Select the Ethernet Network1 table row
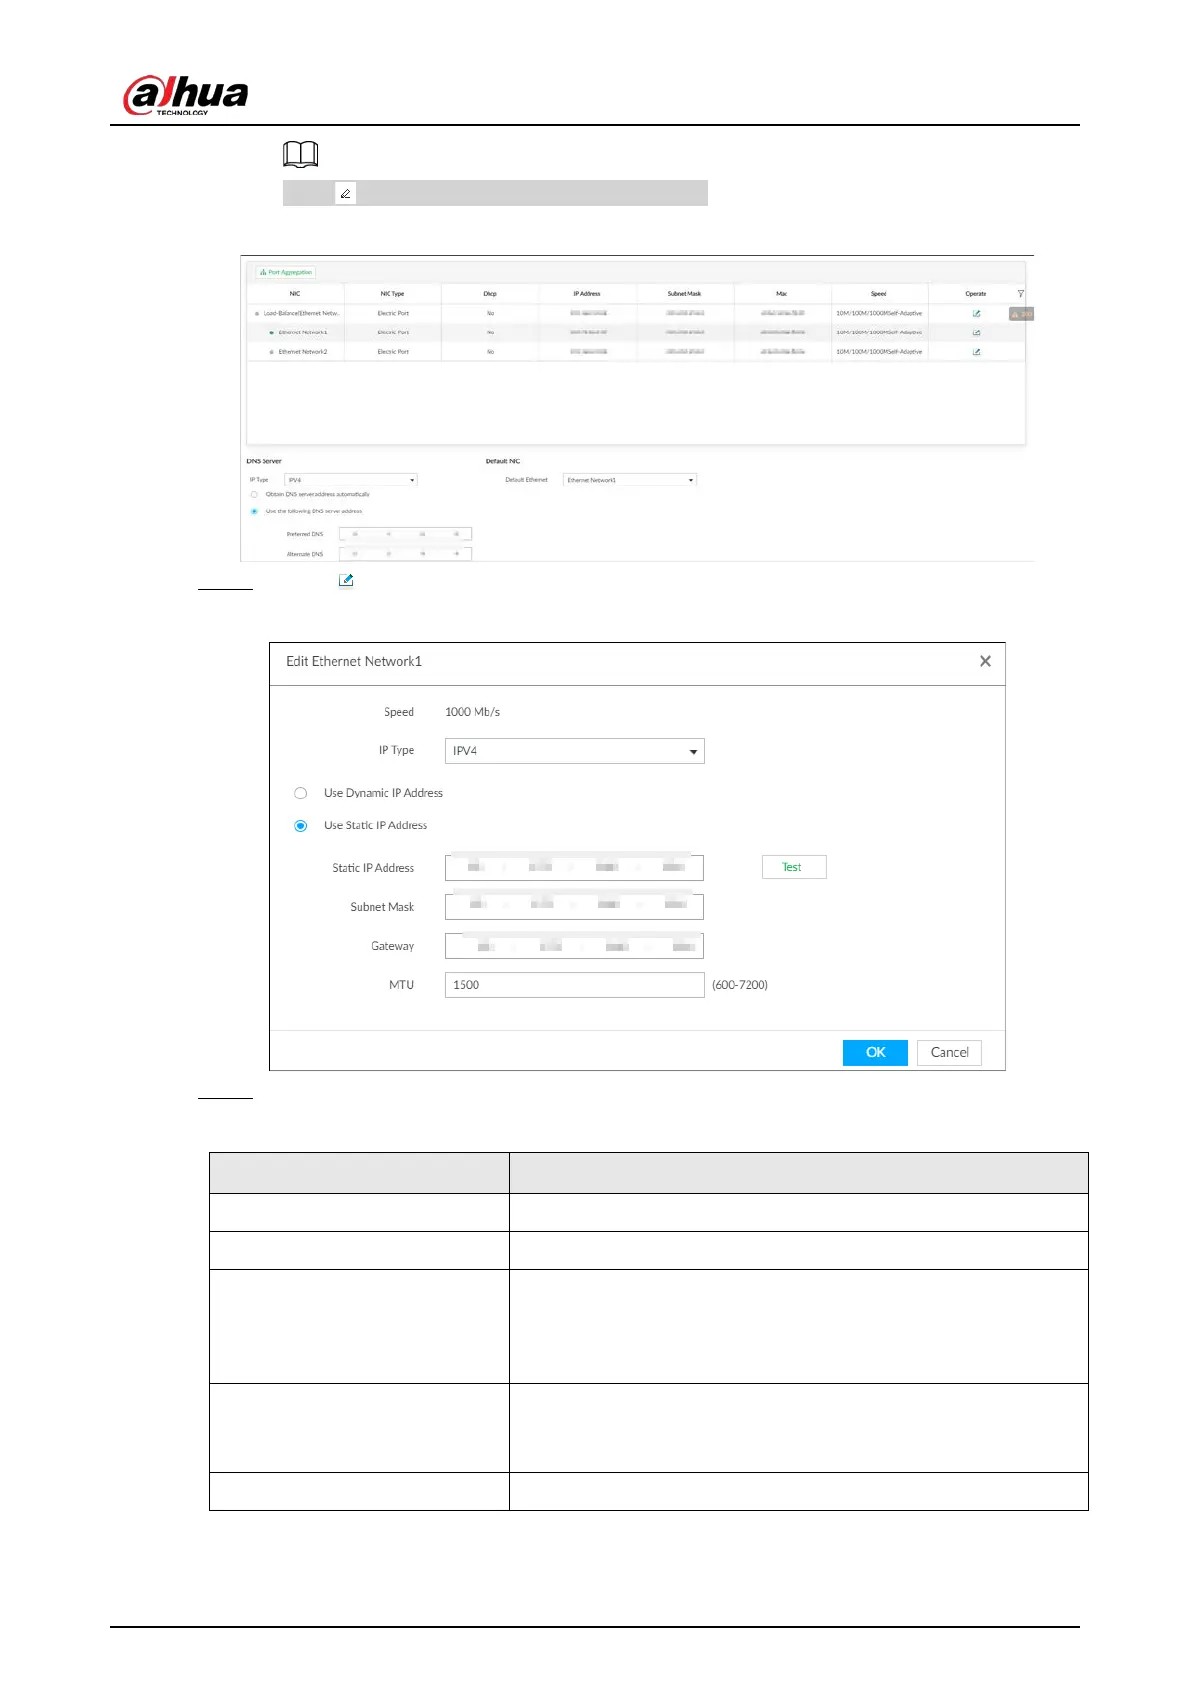Image resolution: width=1191 pixels, height=1684 pixels. (x=636, y=332)
